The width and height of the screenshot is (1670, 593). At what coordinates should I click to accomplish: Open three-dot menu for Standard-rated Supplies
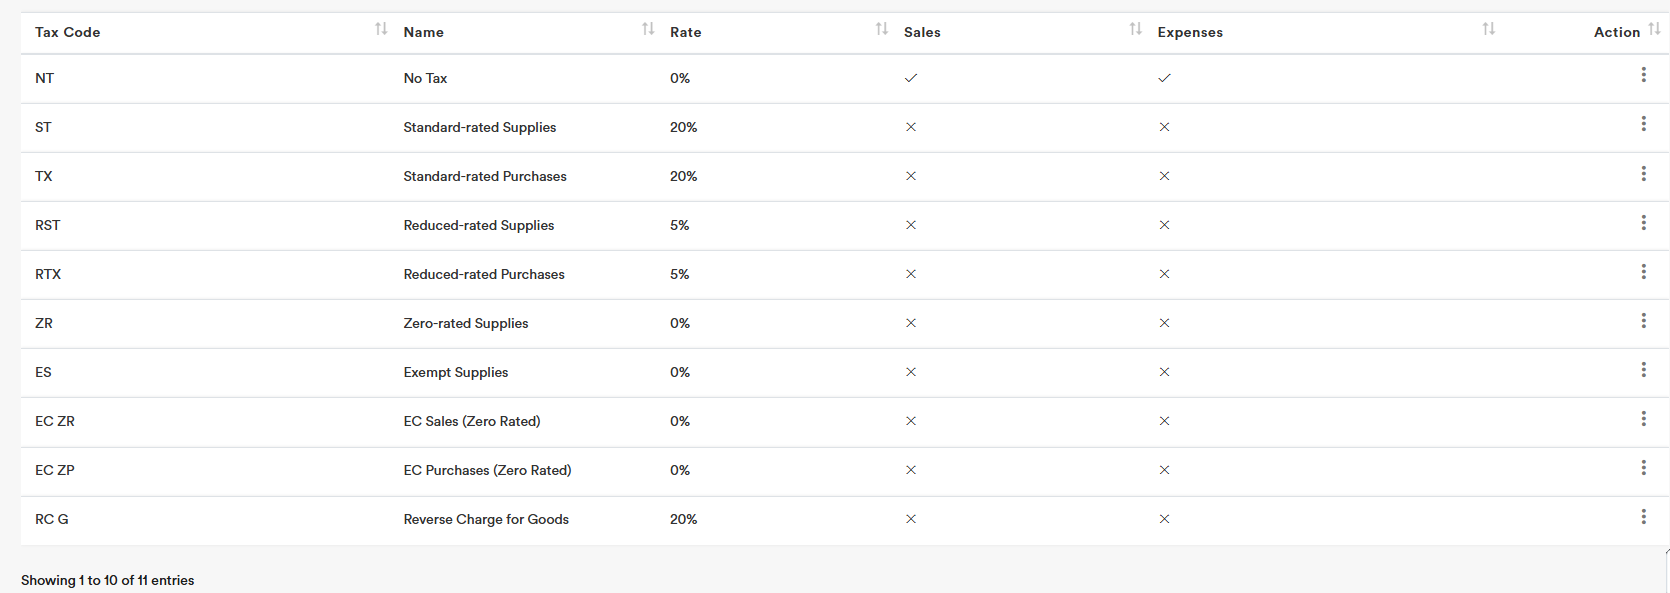click(x=1643, y=124)
